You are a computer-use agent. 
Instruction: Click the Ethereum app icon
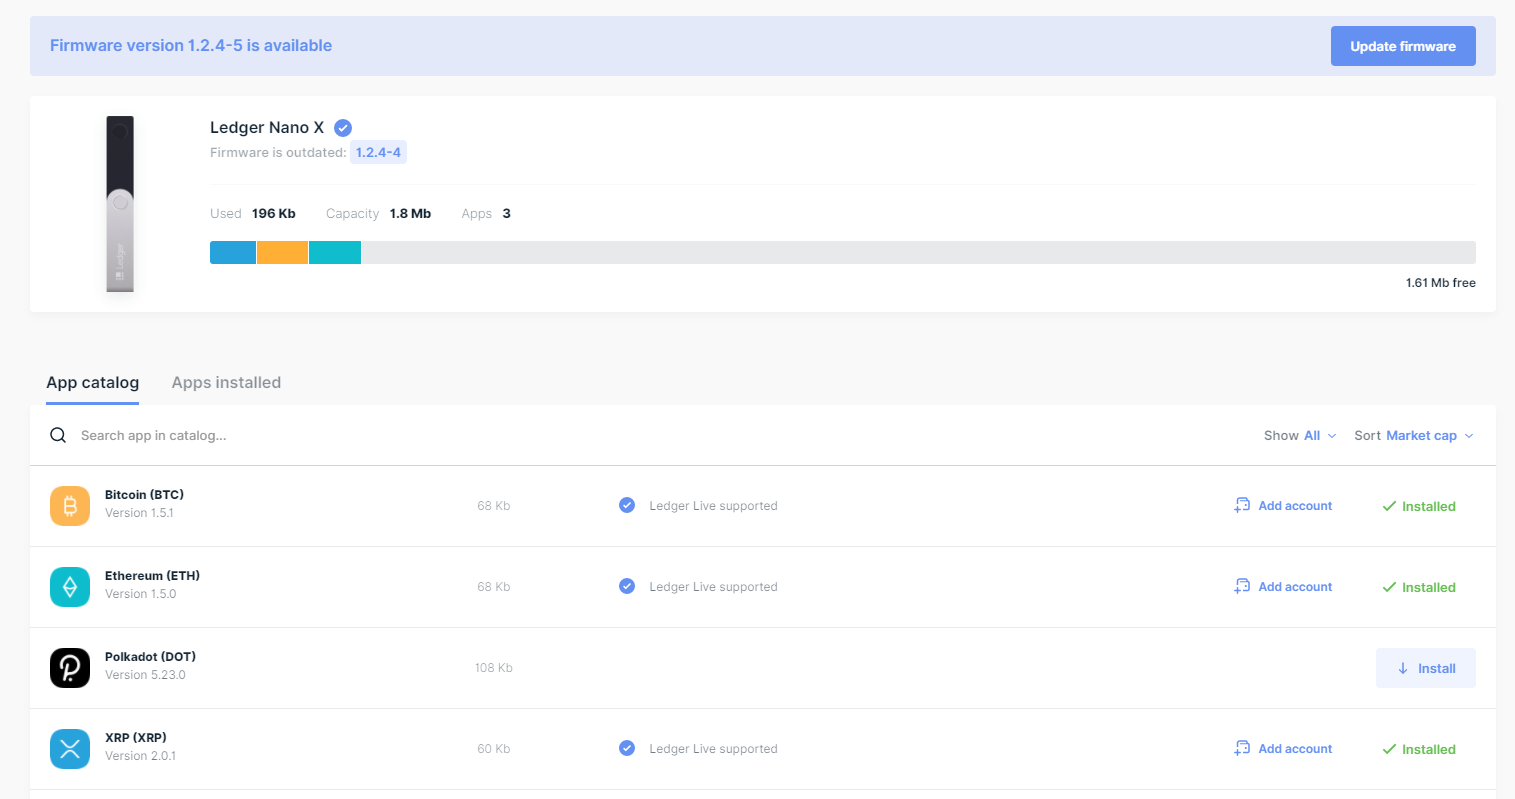tap(70, 587)
